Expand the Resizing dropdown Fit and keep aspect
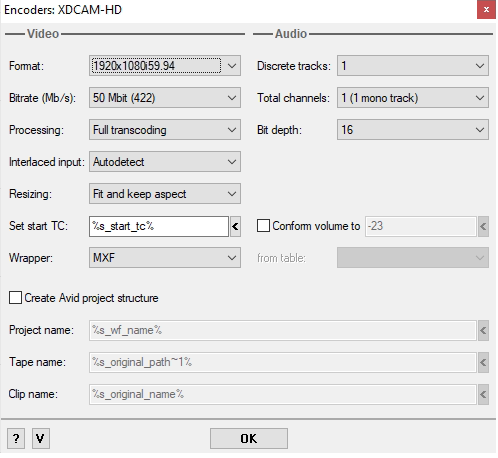This screenshot has height=458, width=498. 165,194
